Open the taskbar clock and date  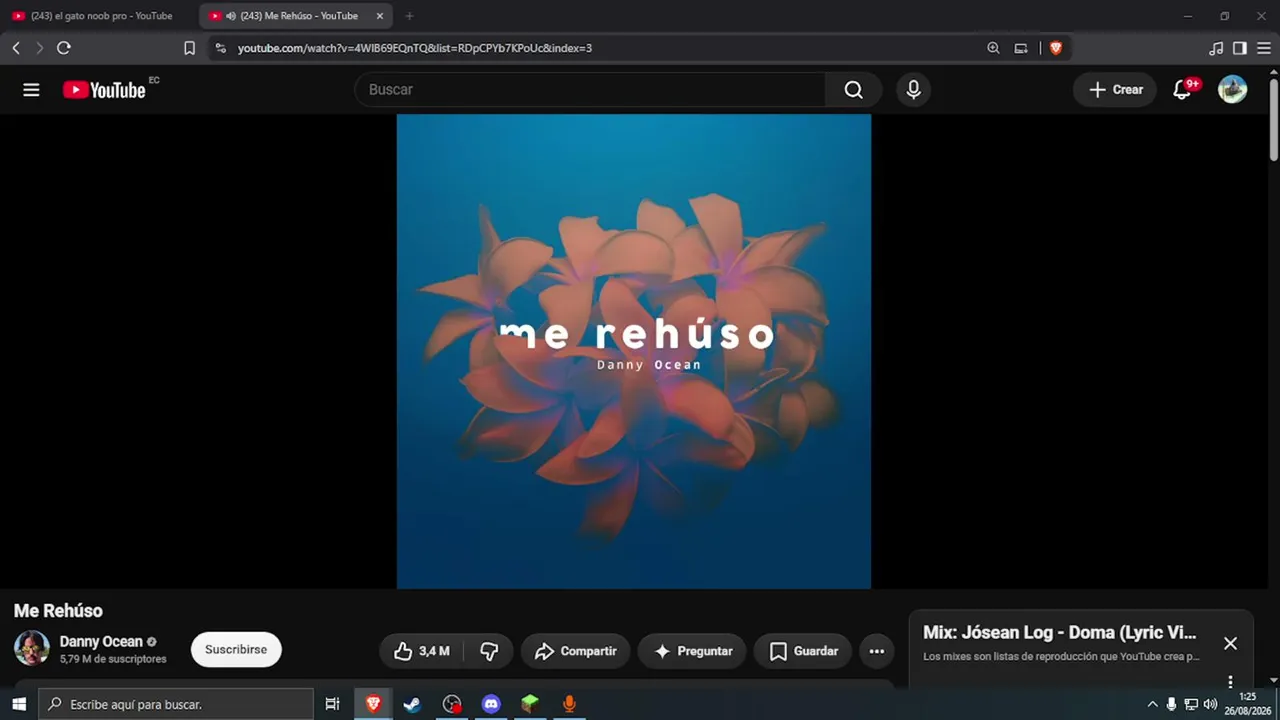pyautogui.click(x=1248, y=704)
